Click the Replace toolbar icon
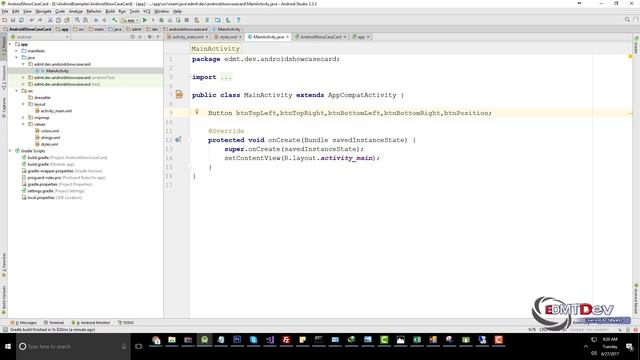The image size is (640, 360). point(85,20)
